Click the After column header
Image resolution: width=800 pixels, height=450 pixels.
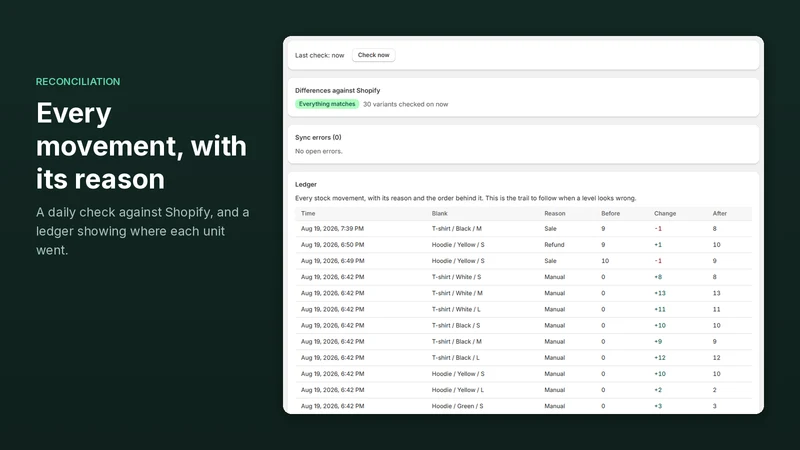[x=719, y=213]
